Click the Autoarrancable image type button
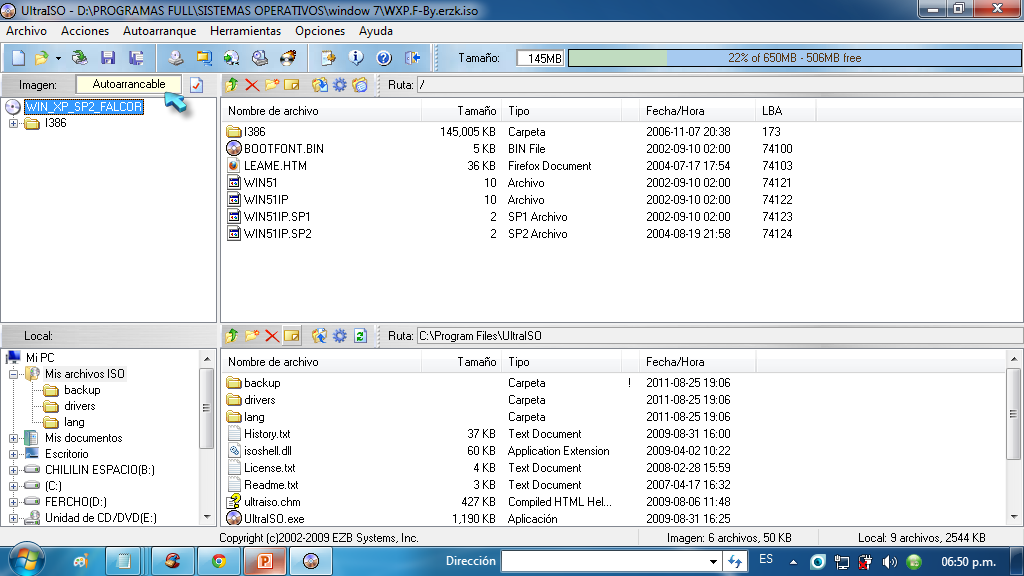The height and width of the screenshot is (576, 1024). click(x=129, y=84)
